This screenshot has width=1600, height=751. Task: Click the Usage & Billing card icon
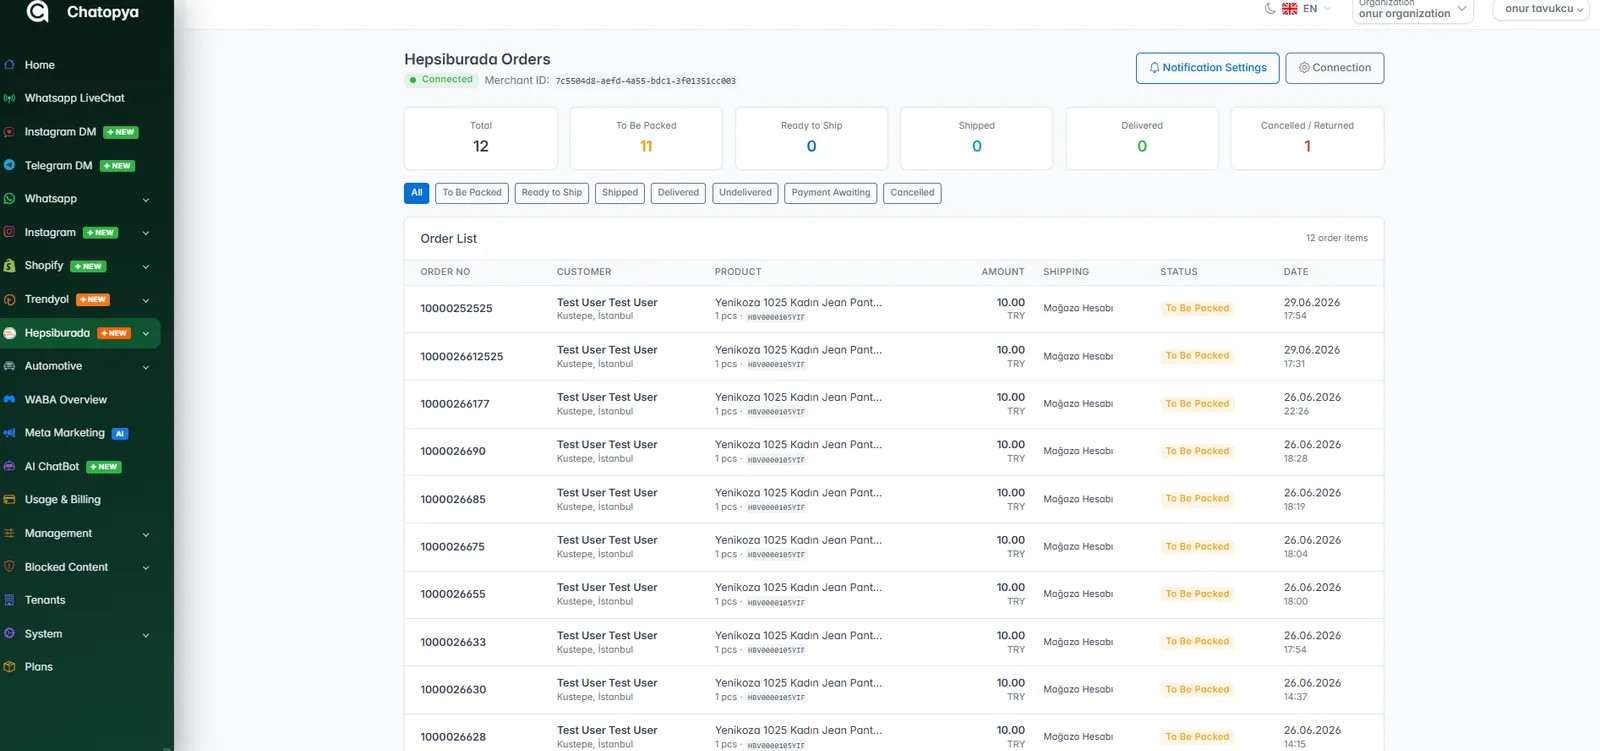coord(9,499)
